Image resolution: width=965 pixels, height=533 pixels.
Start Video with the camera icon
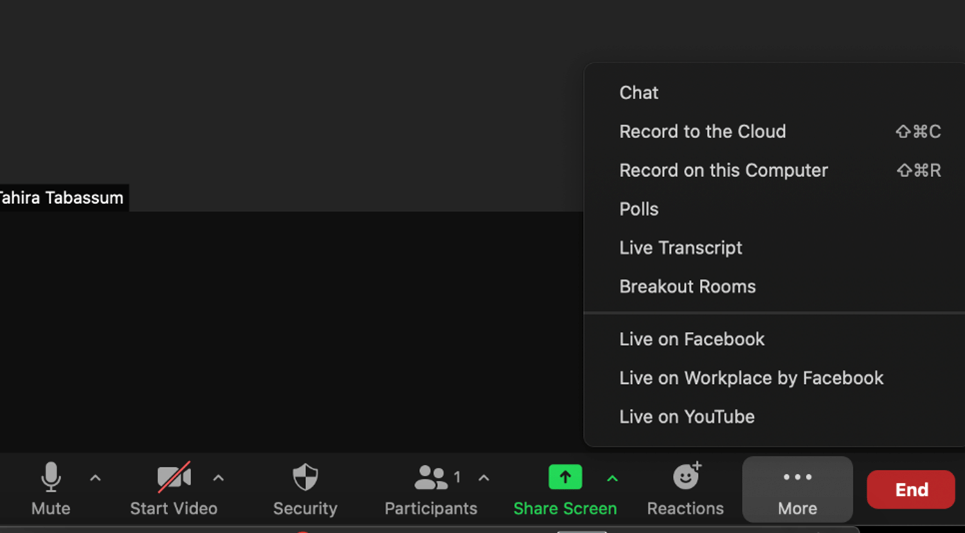pos(174,489)
